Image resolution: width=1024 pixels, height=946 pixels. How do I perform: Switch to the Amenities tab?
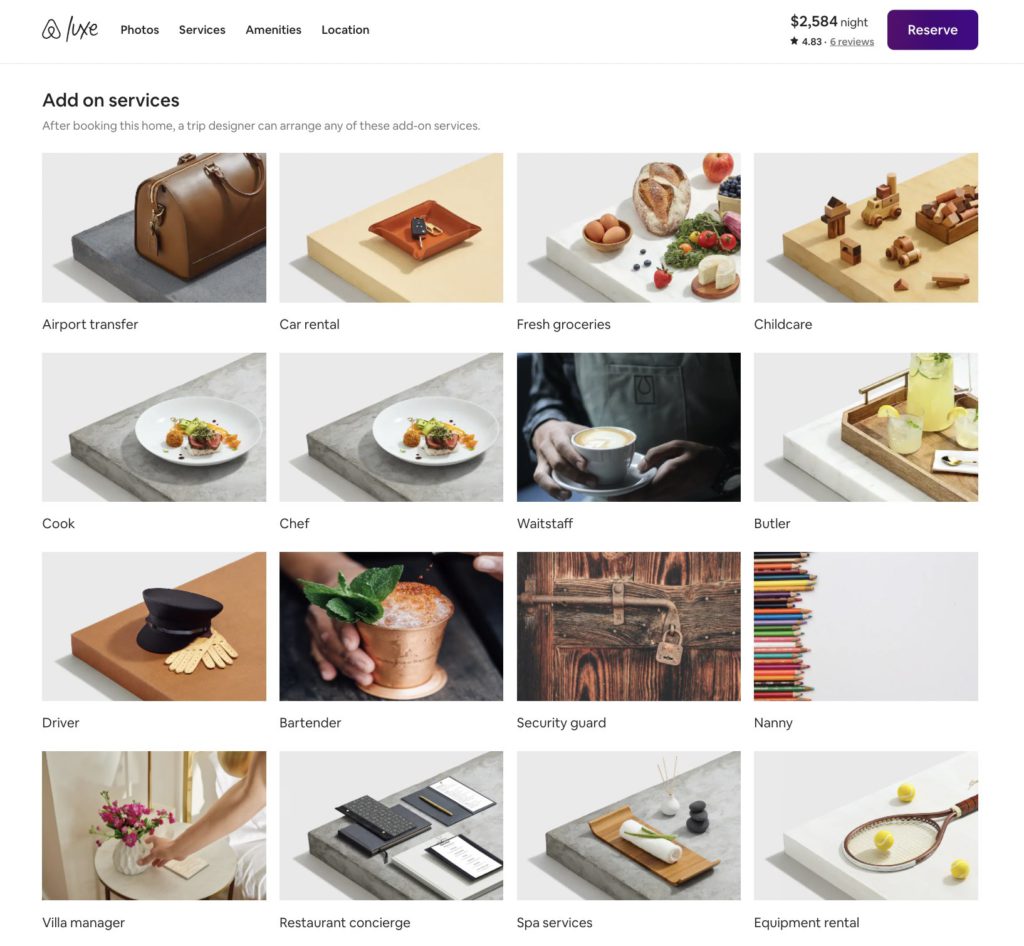[x=273, y=30]
